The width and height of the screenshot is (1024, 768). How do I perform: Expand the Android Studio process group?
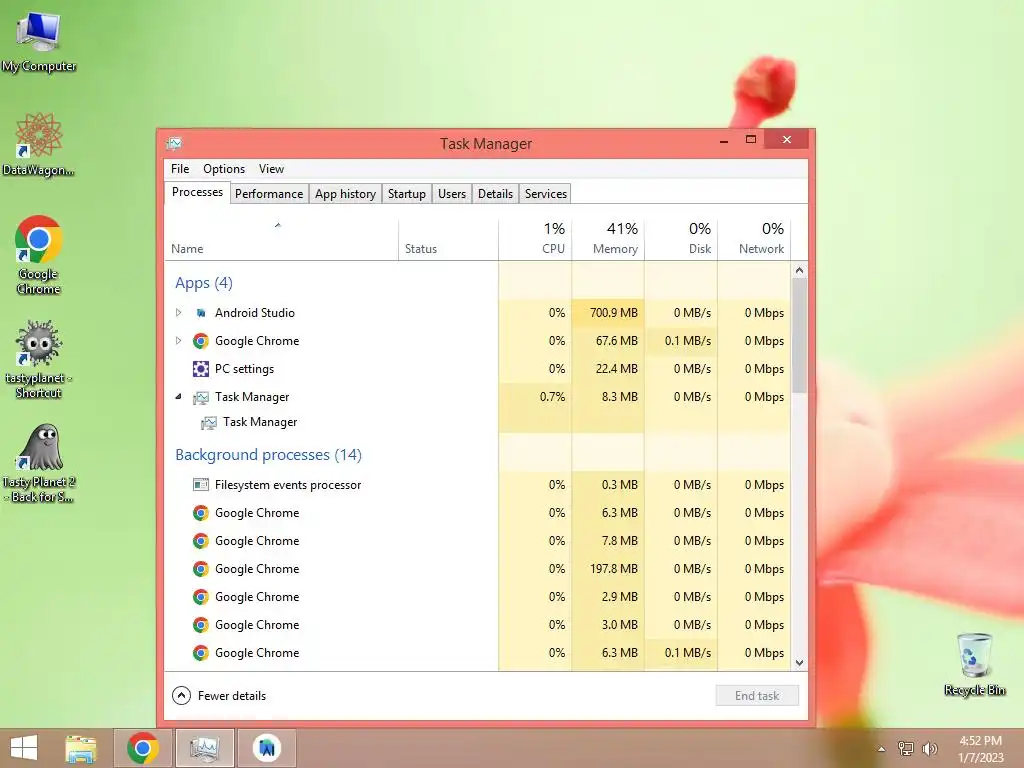[178, 313]
